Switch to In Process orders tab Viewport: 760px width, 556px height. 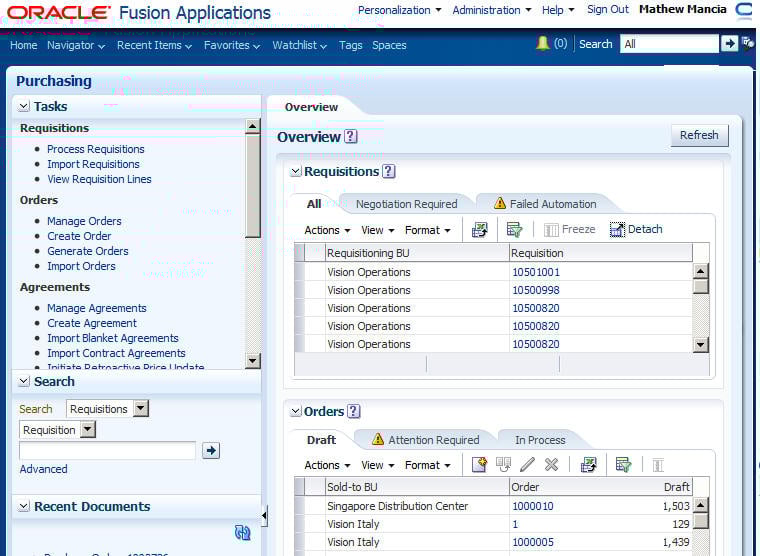[540, 440]
